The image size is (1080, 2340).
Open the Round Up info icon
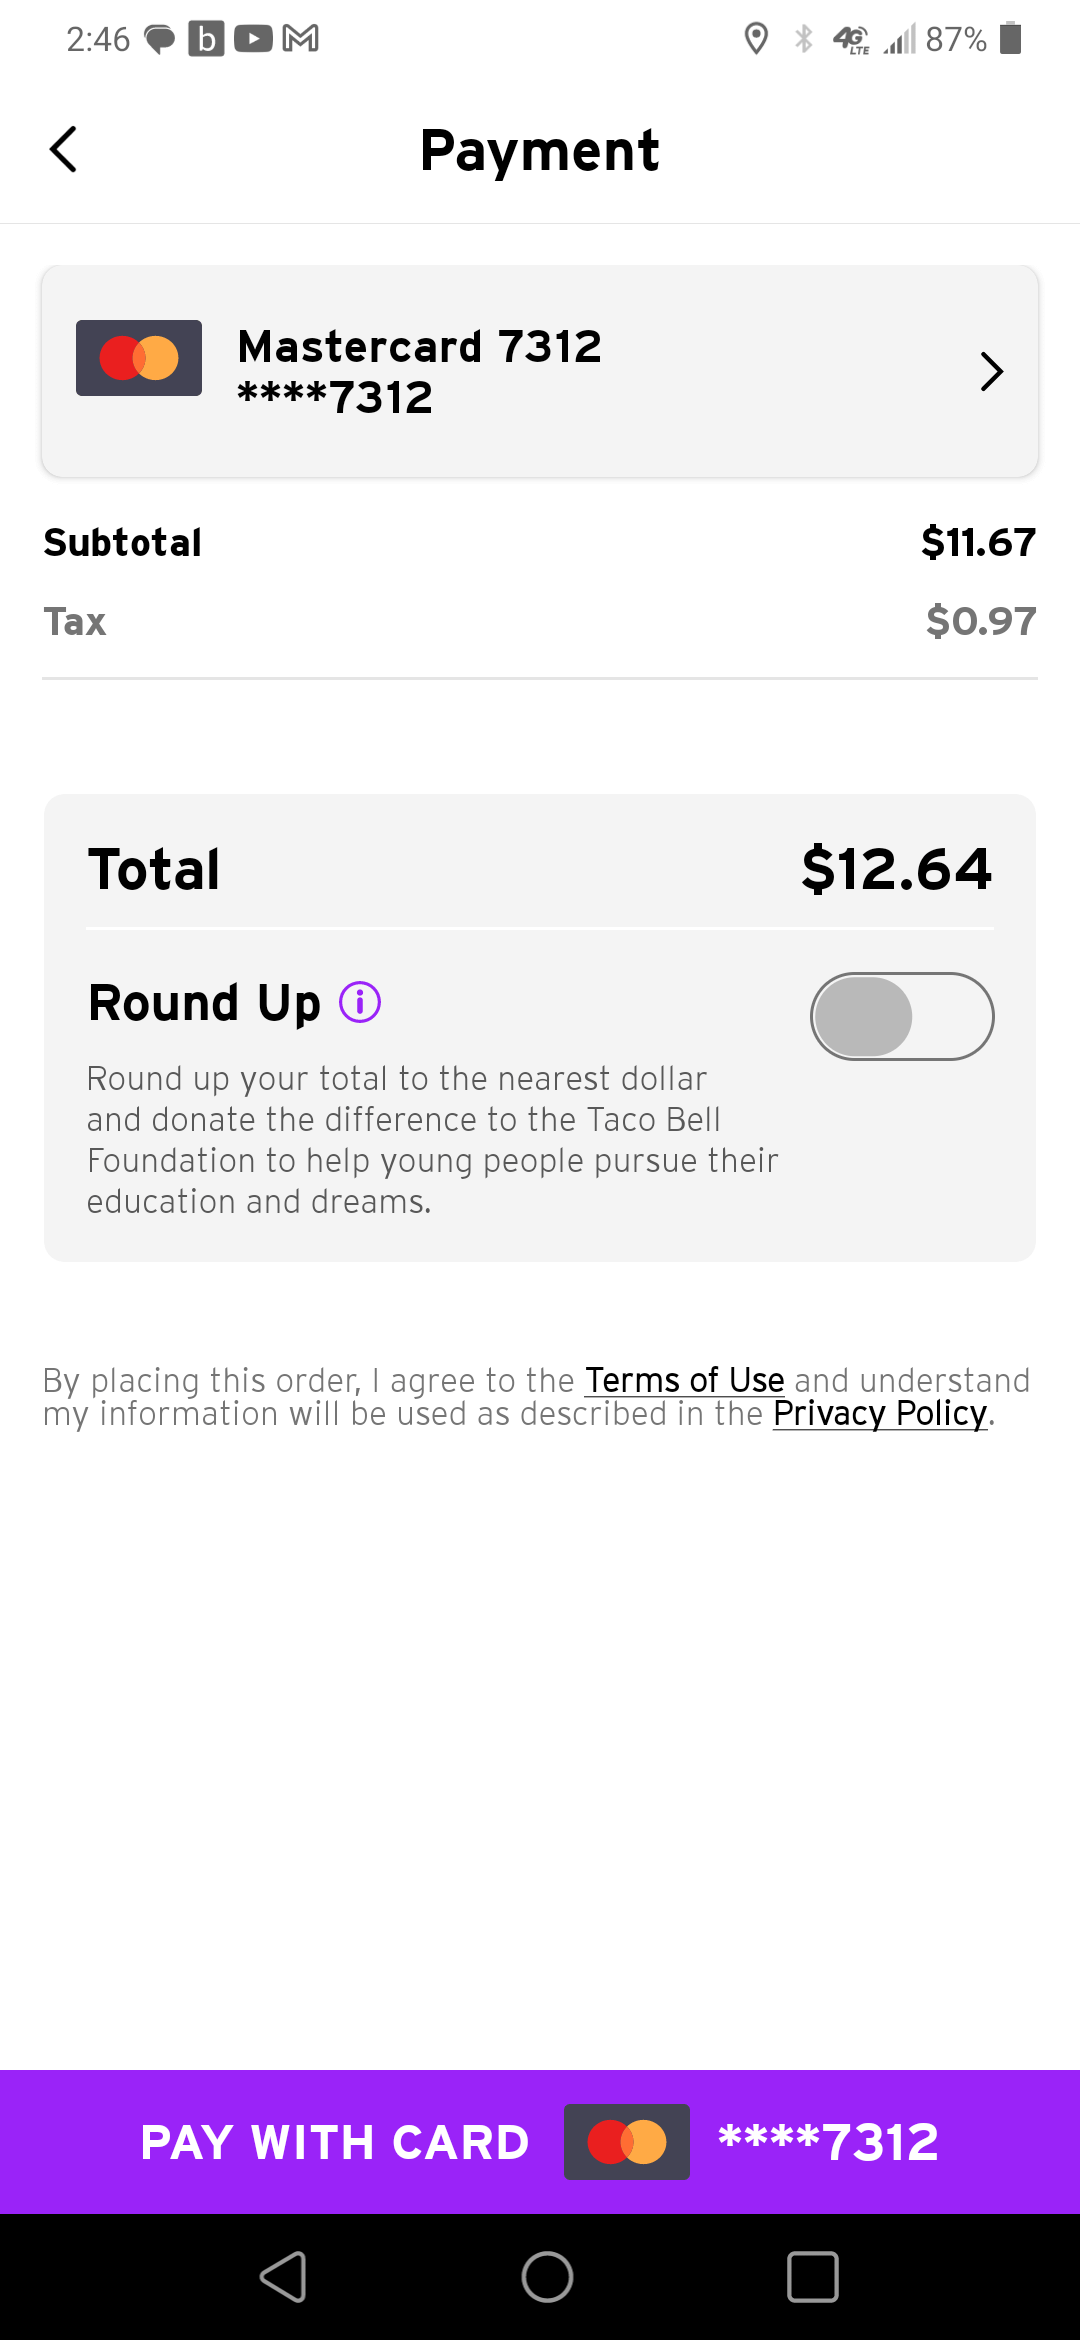click(360, 1002)
